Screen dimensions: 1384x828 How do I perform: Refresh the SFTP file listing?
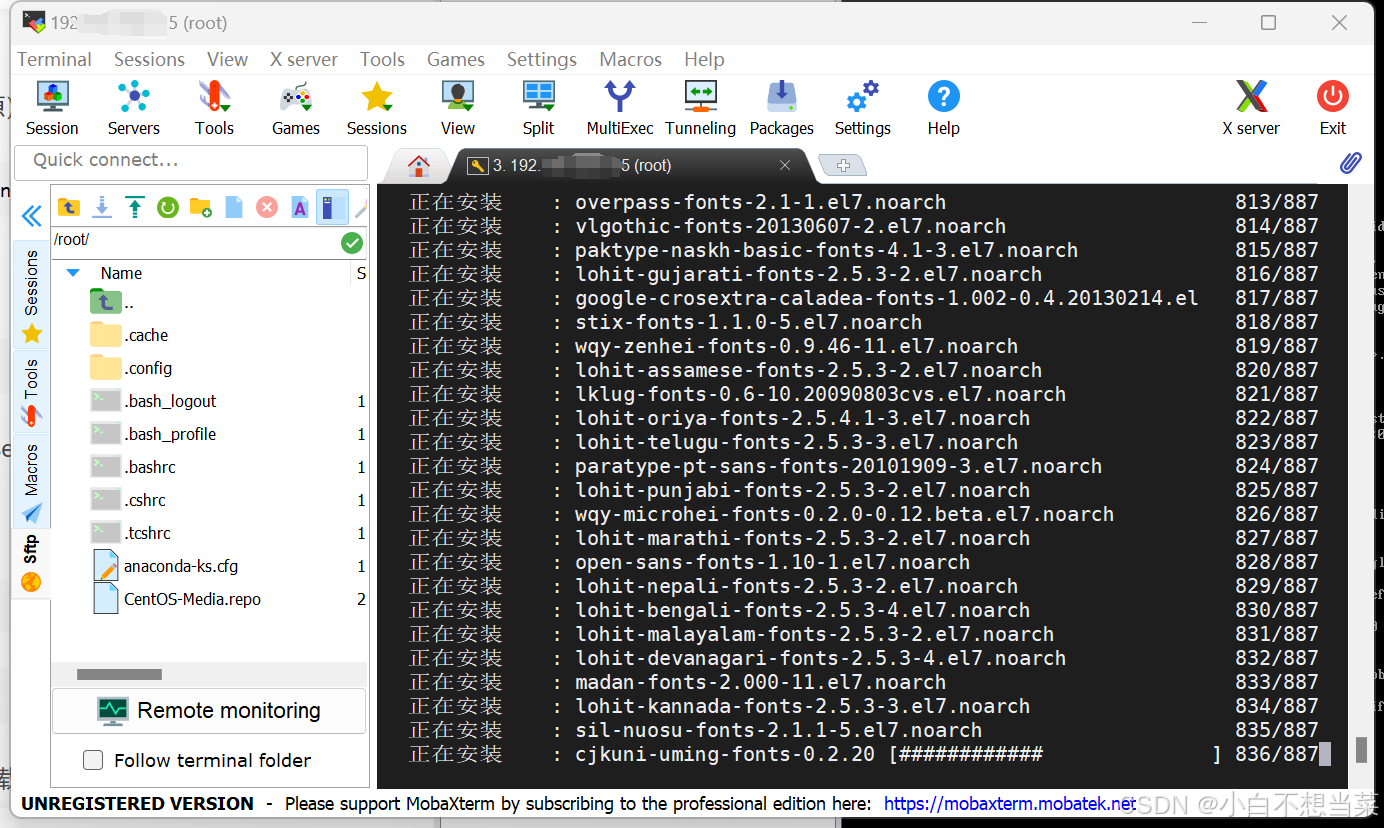pos(167,207)
